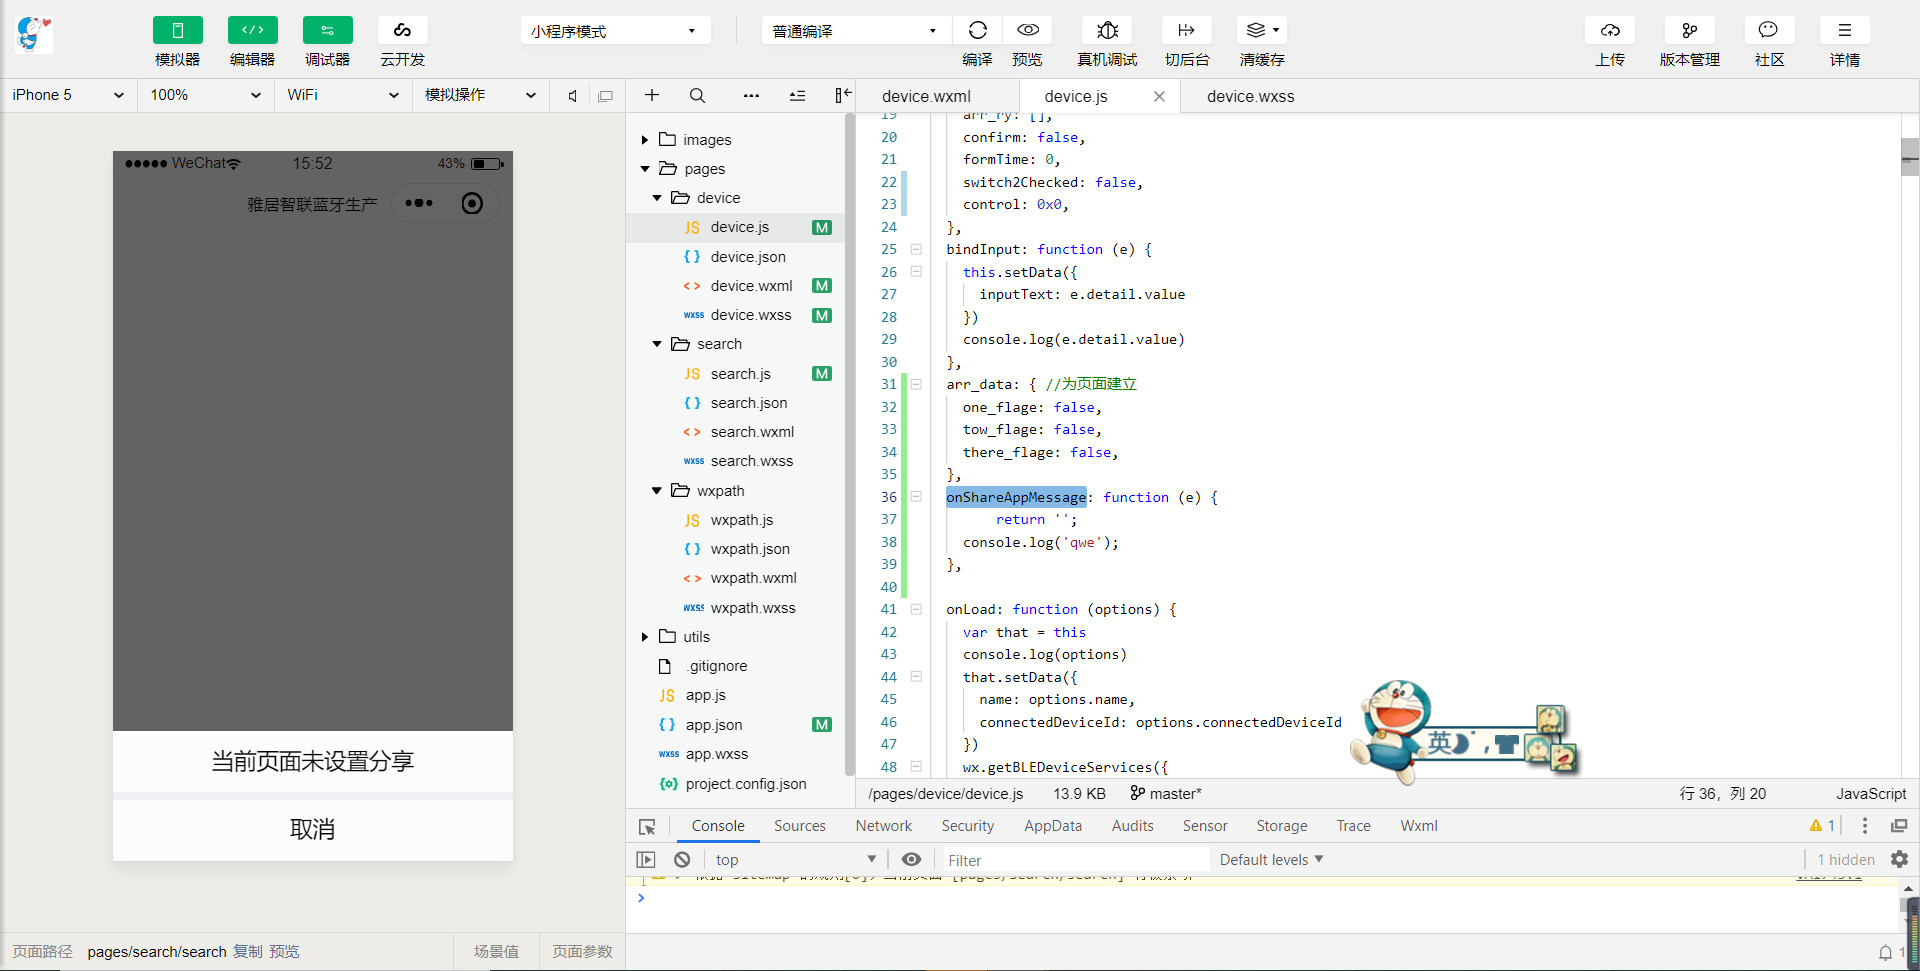The image size is (1920, 971).
Task: Add a new file with plus icon
Action: coord(652,95)
